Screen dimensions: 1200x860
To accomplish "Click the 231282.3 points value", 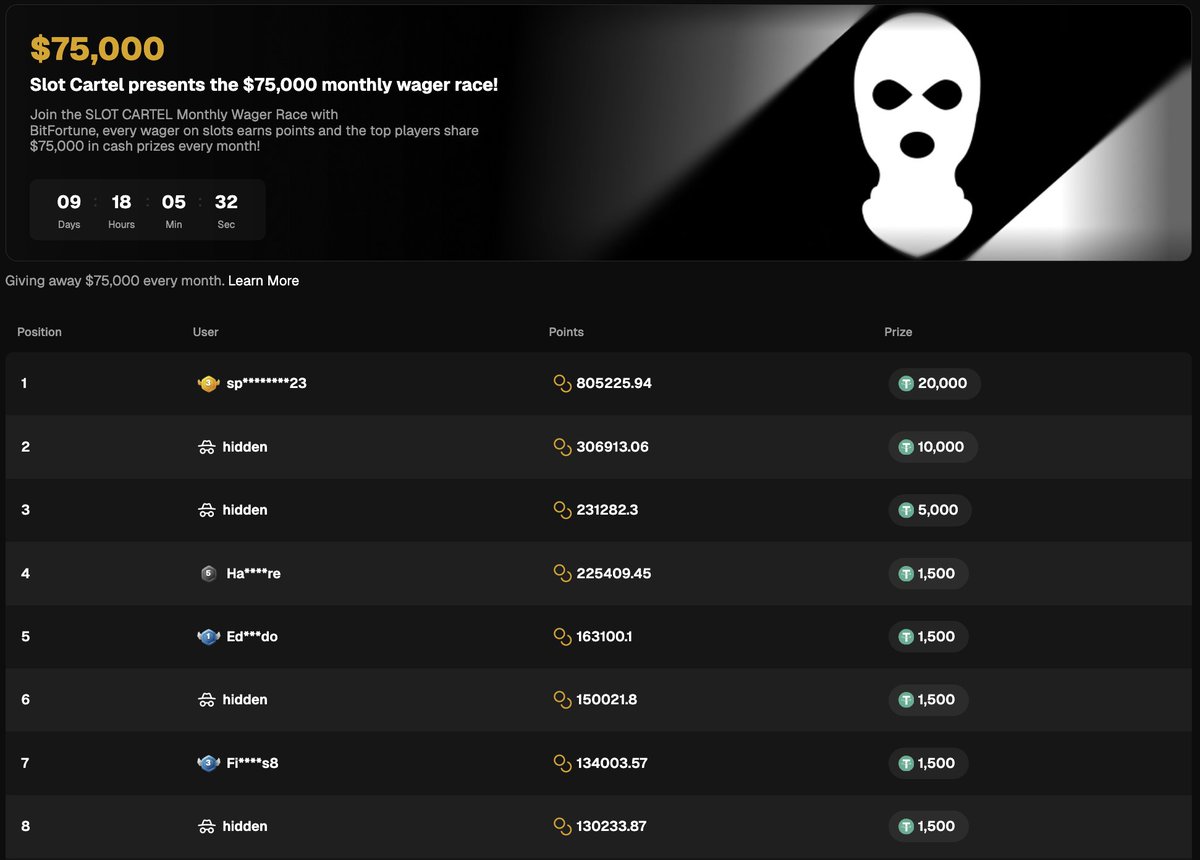I will (607, 510).
